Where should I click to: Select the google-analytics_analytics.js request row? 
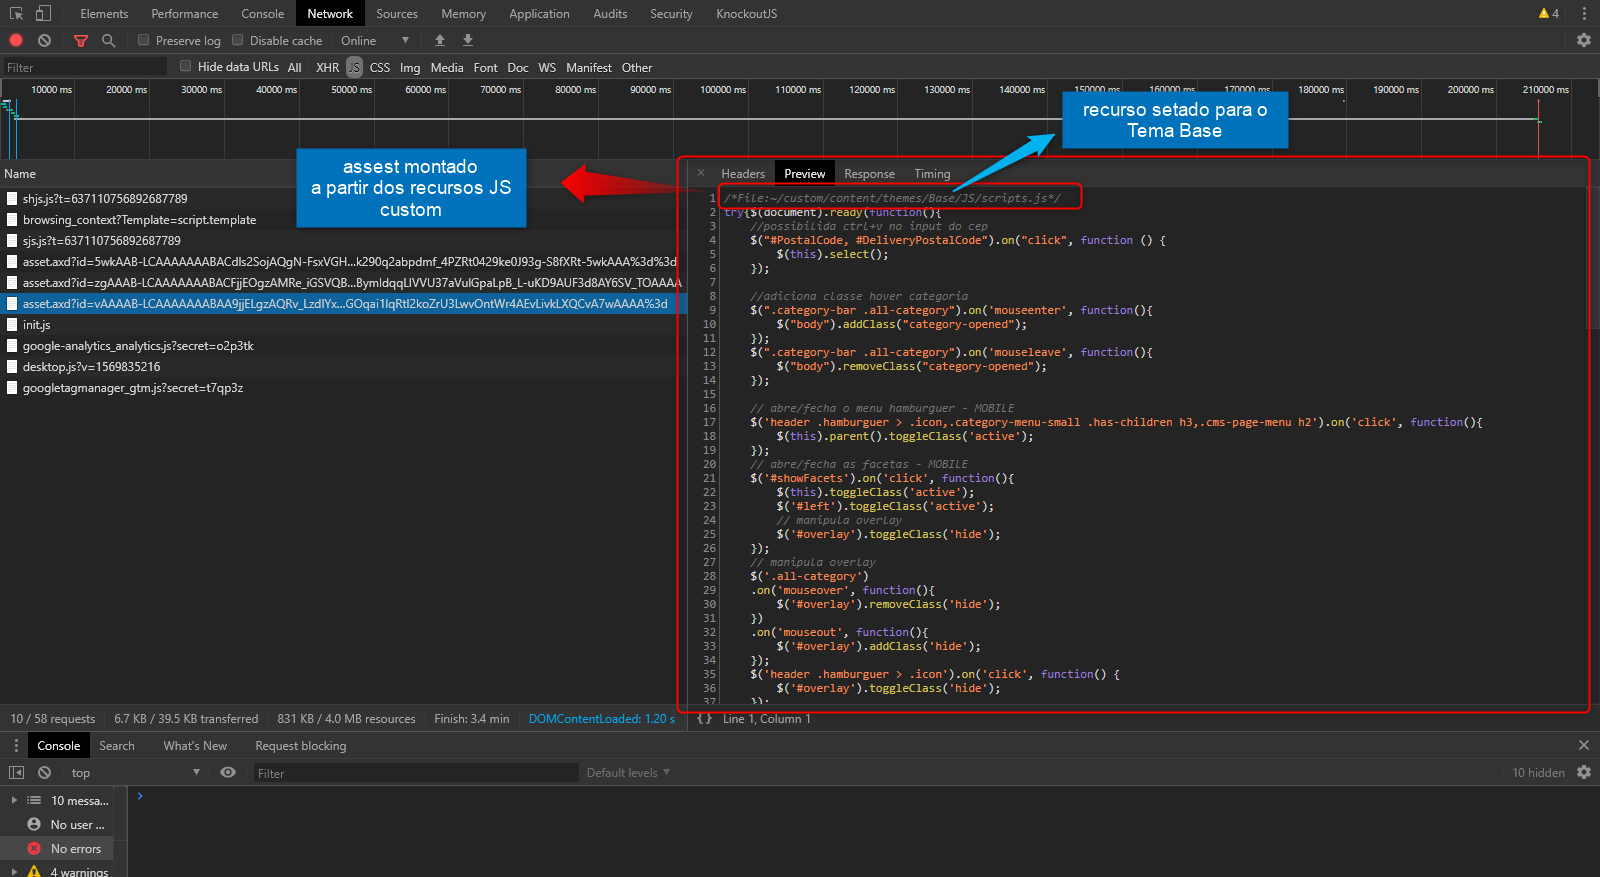pos(343,345)
